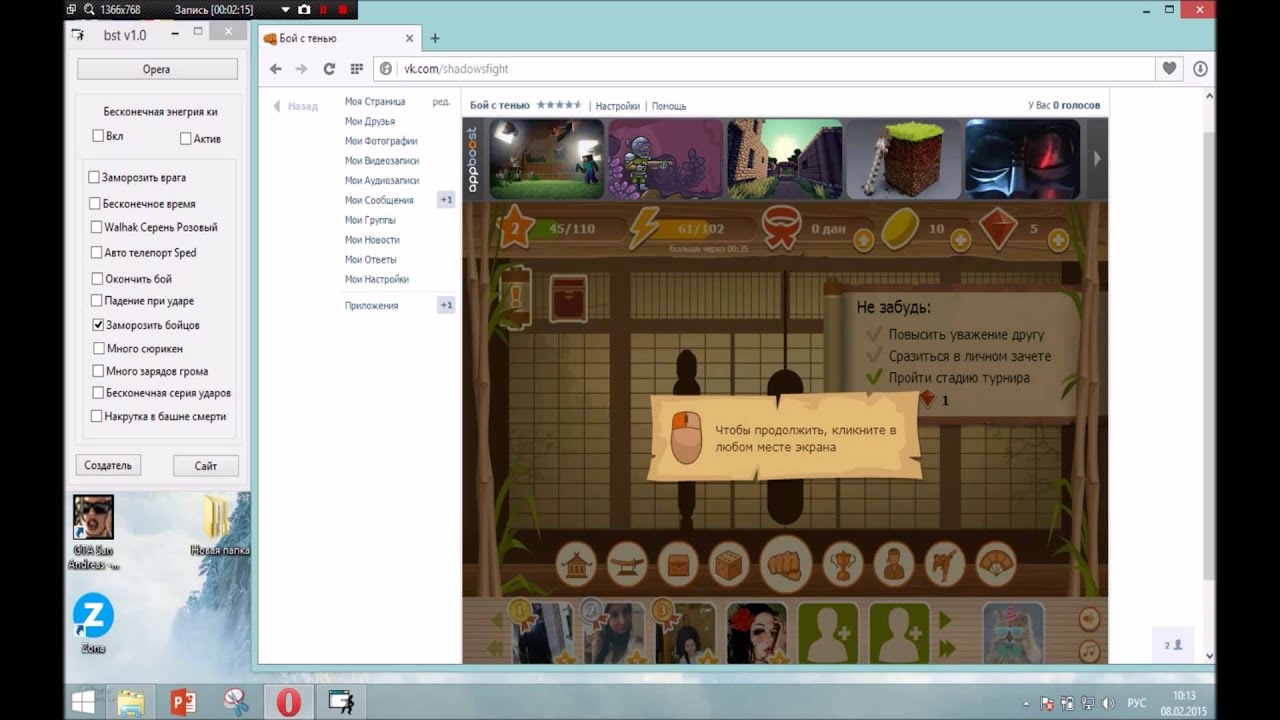
Task: Open the kicking fighter training icon
Action: 944,565
